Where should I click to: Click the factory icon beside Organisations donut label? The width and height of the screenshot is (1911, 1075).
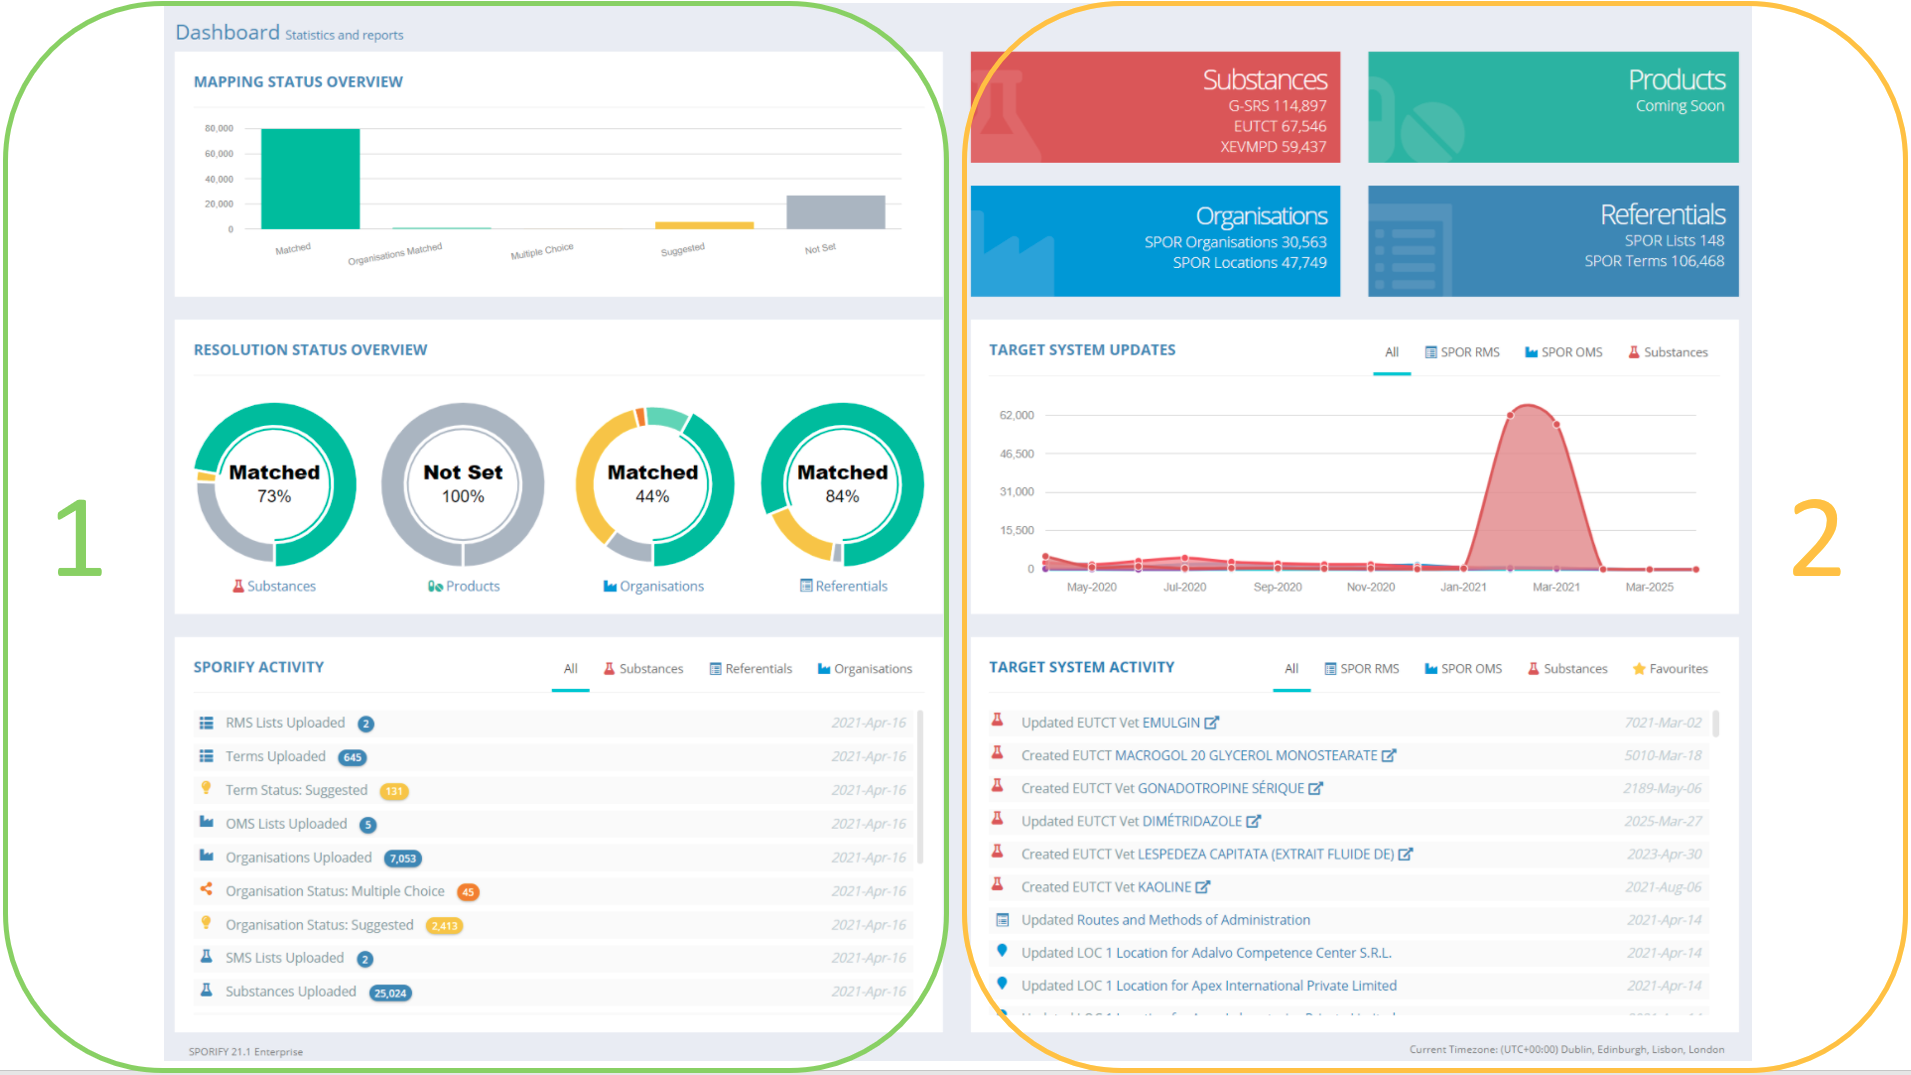(x=609, y=586)
